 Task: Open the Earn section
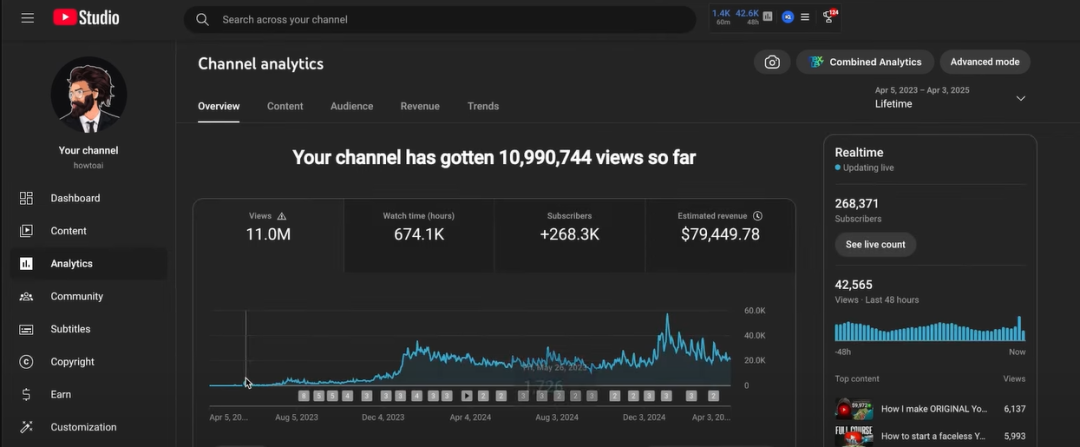point(61,394)
